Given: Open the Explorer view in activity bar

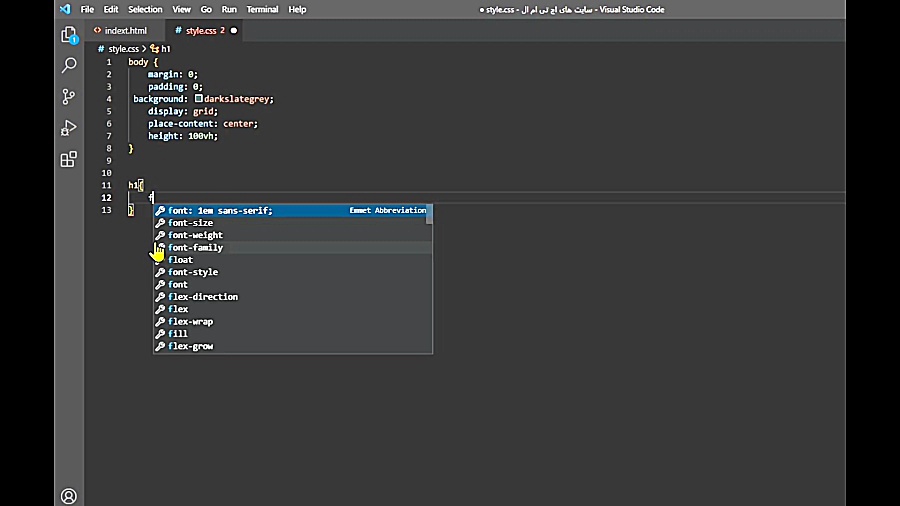Looking at the screenshot, I should (x=69, y=35).
